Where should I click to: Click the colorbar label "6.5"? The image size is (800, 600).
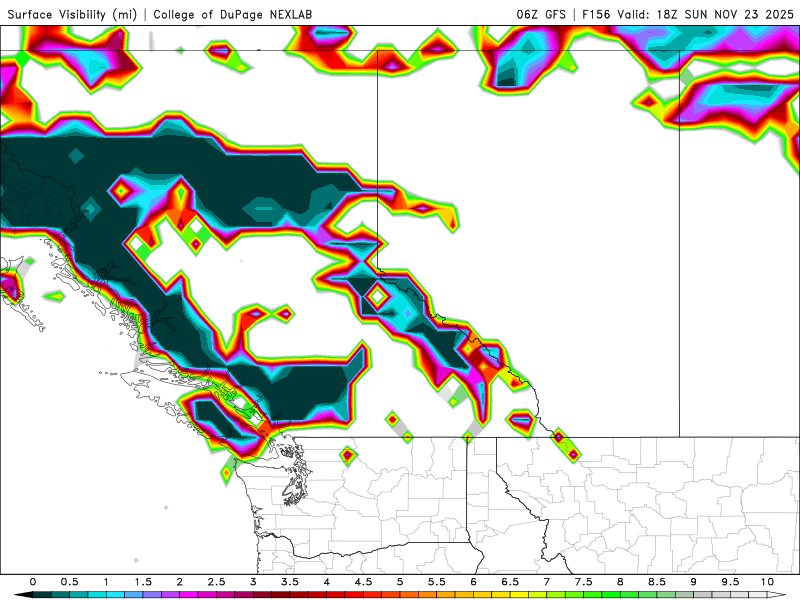[x=510, y=582]
